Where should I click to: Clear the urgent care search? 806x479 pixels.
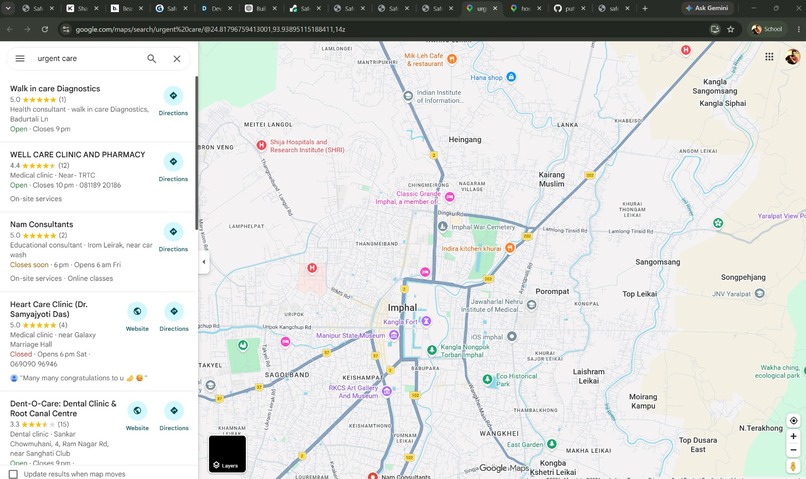click(x=177, y=59)
